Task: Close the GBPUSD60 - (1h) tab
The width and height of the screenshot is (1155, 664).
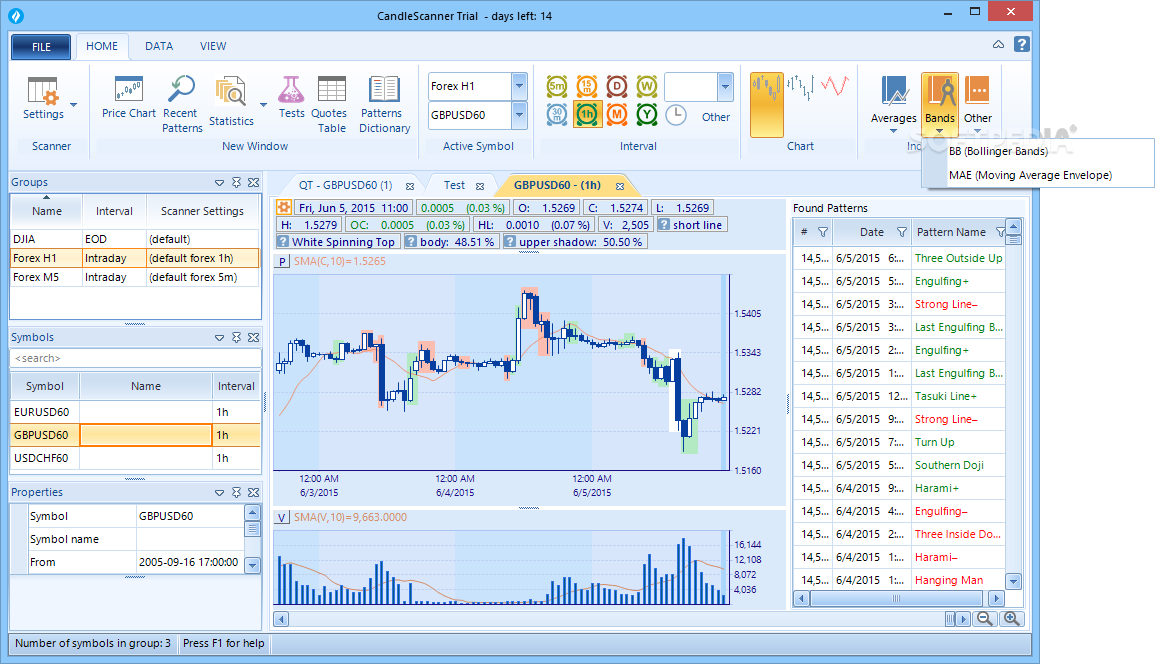Action: click(x=620, y=186)
